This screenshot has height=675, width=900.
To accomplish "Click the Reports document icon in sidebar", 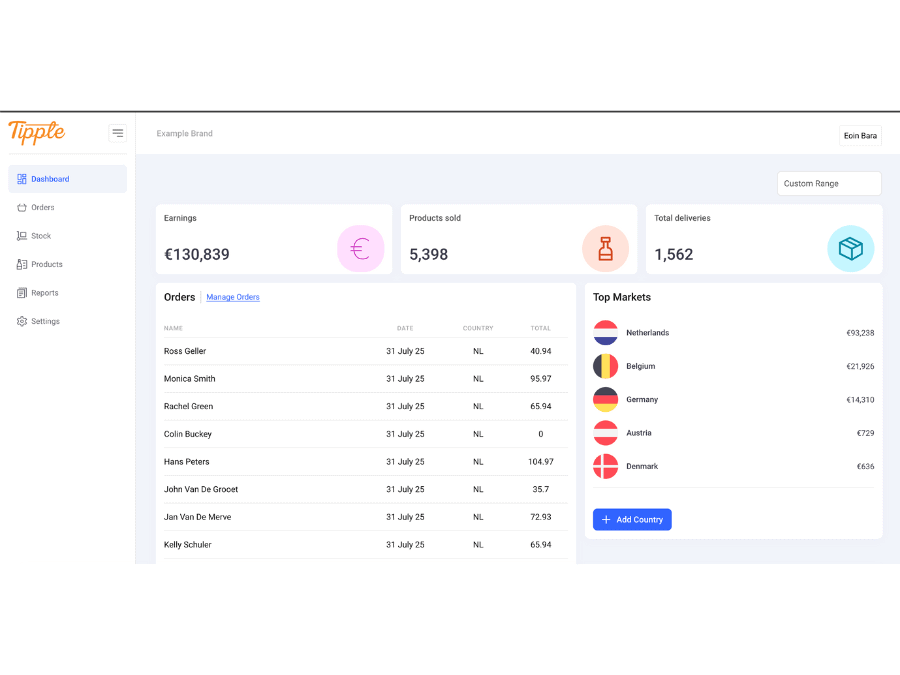I will click(x=22, y=293).
